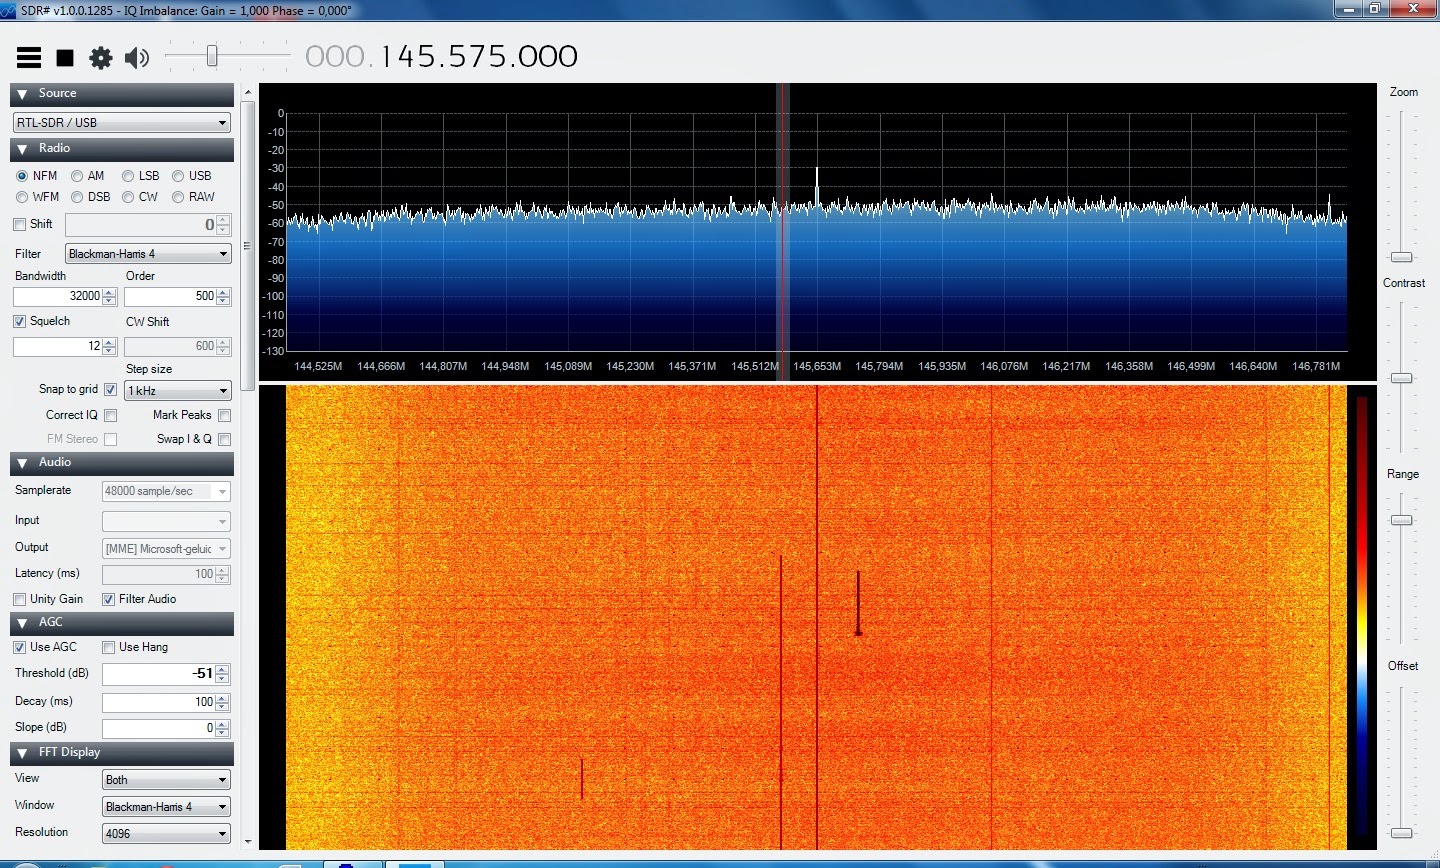Viewport: 1440px width, 868px height.
Task: Open the Filter Blackman-Harris 4 dropdown
Action: [148, 254]
